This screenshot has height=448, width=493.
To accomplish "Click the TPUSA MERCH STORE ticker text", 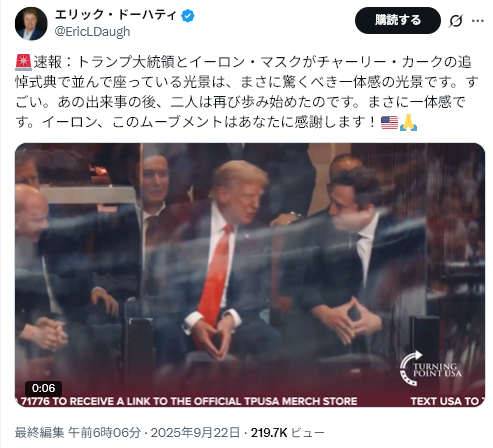I will tap(300, 401).
